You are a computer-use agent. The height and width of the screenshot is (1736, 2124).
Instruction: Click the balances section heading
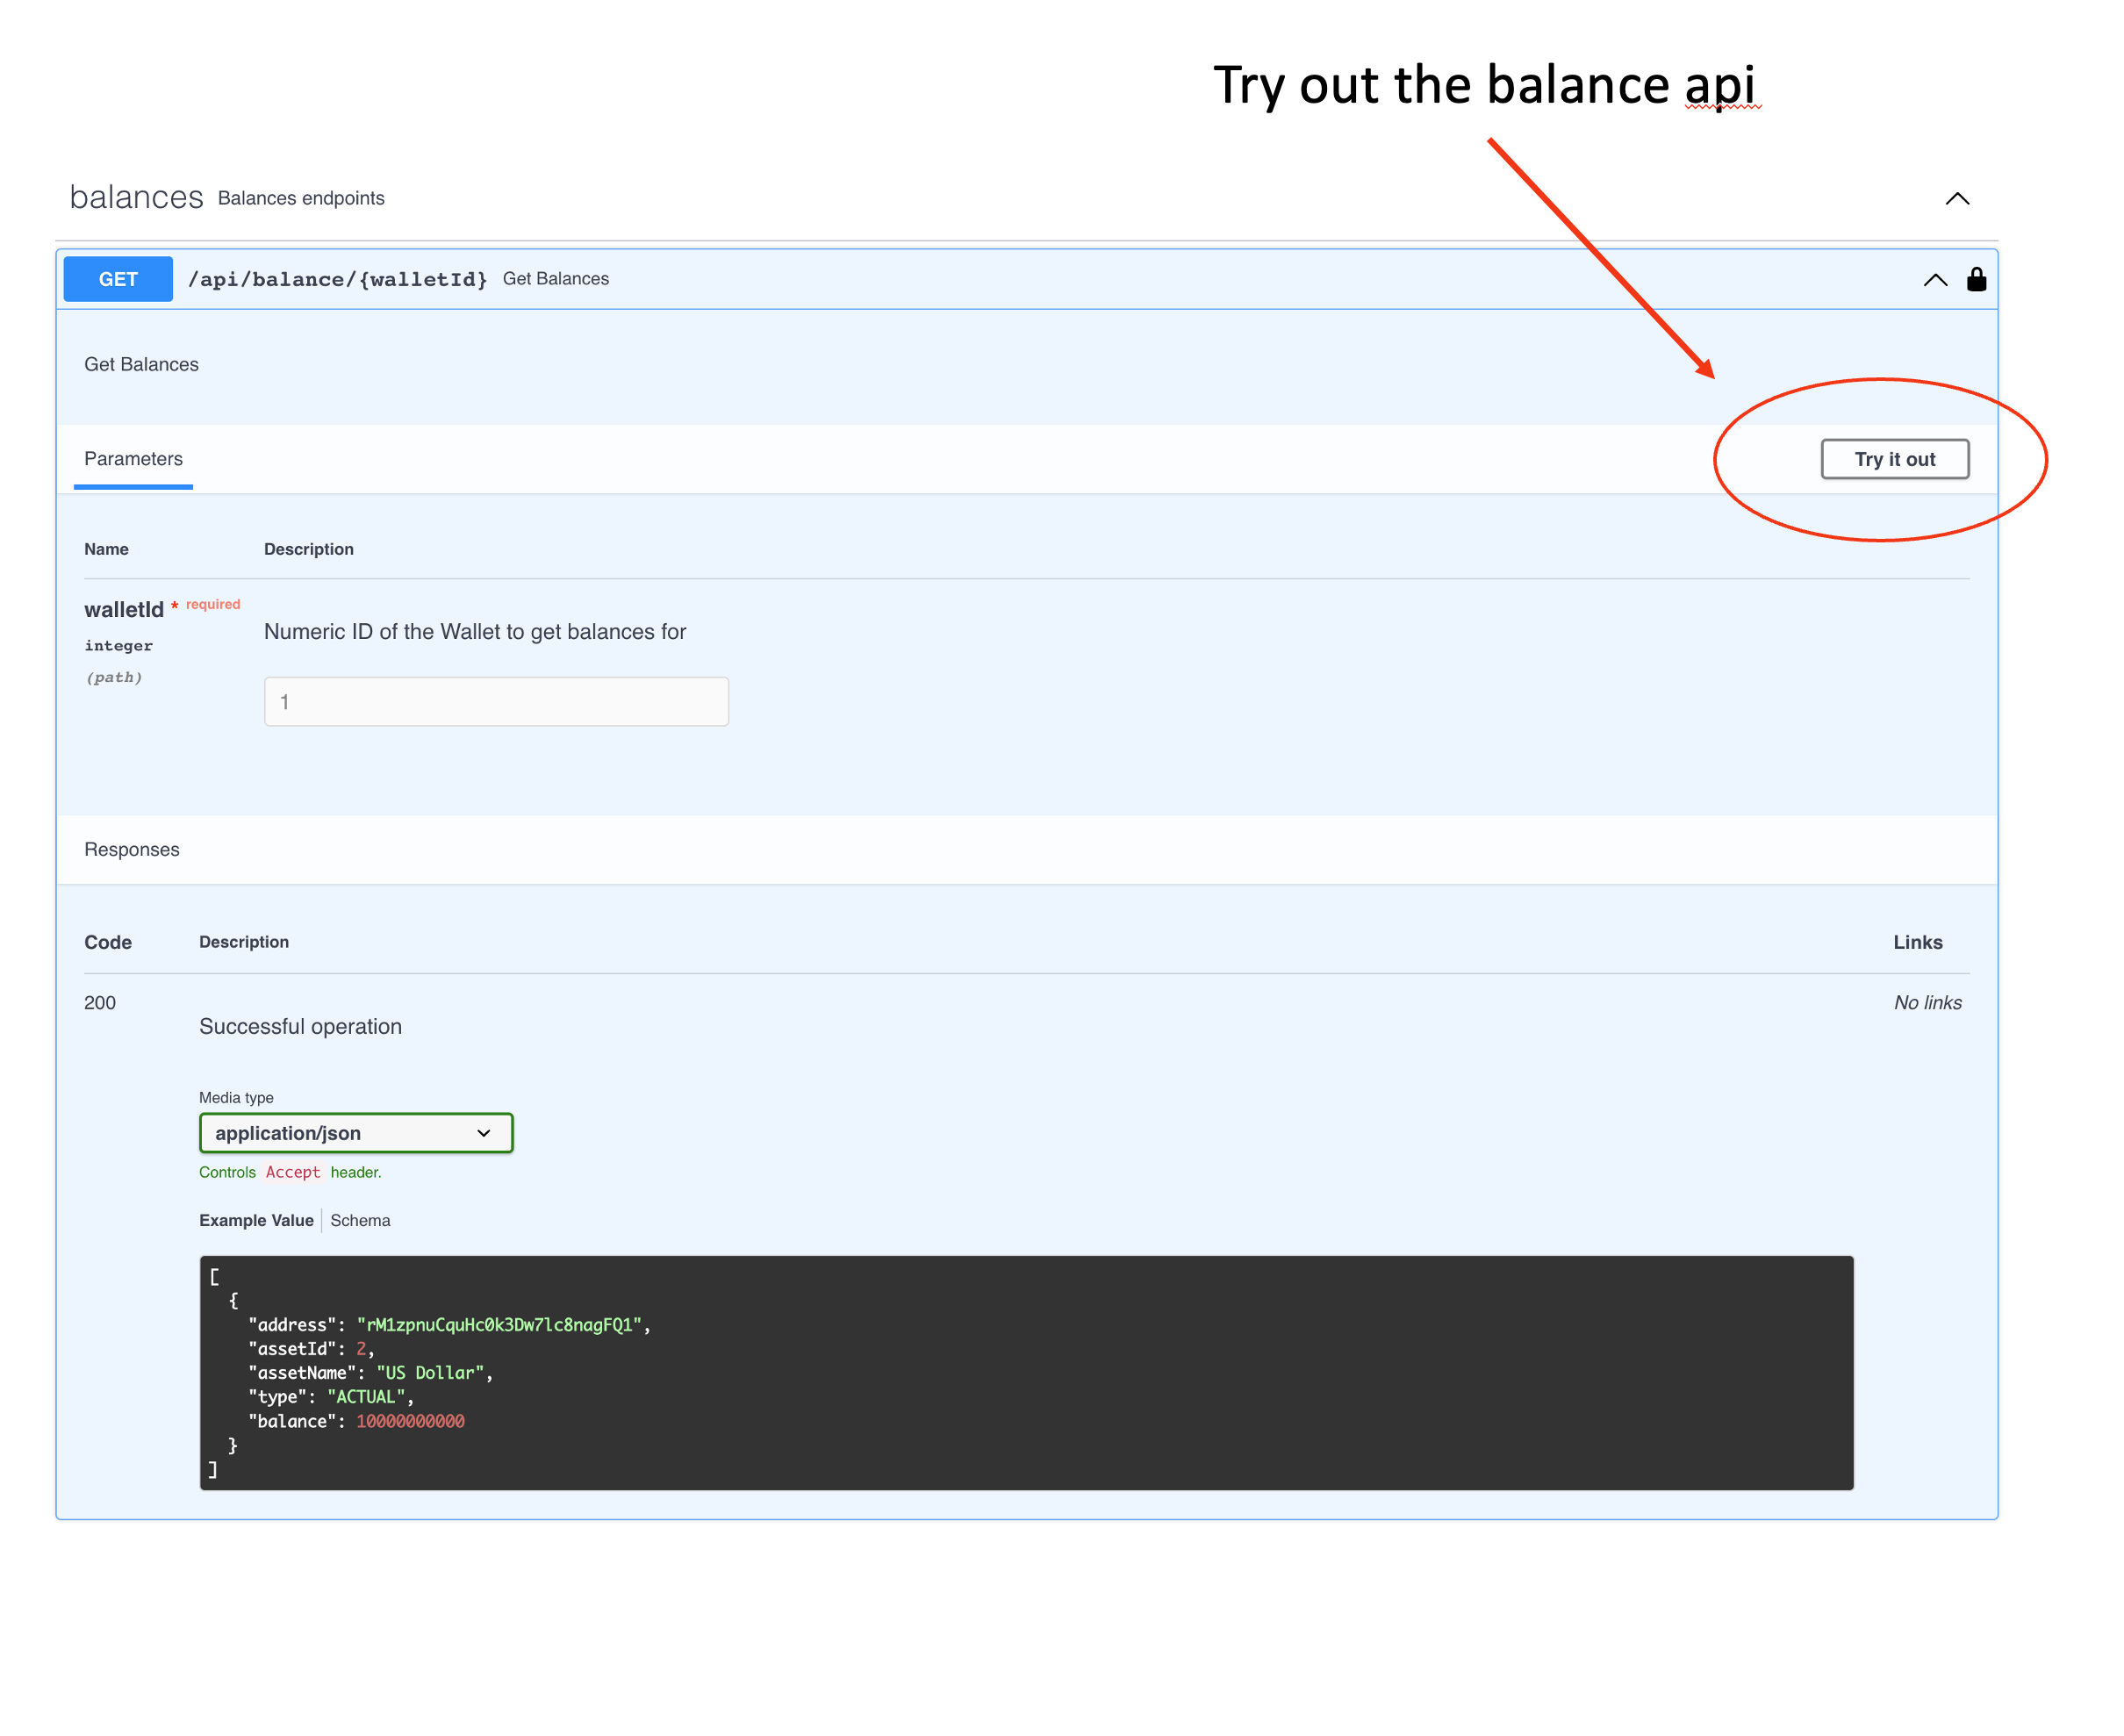(x=136, y=197)
